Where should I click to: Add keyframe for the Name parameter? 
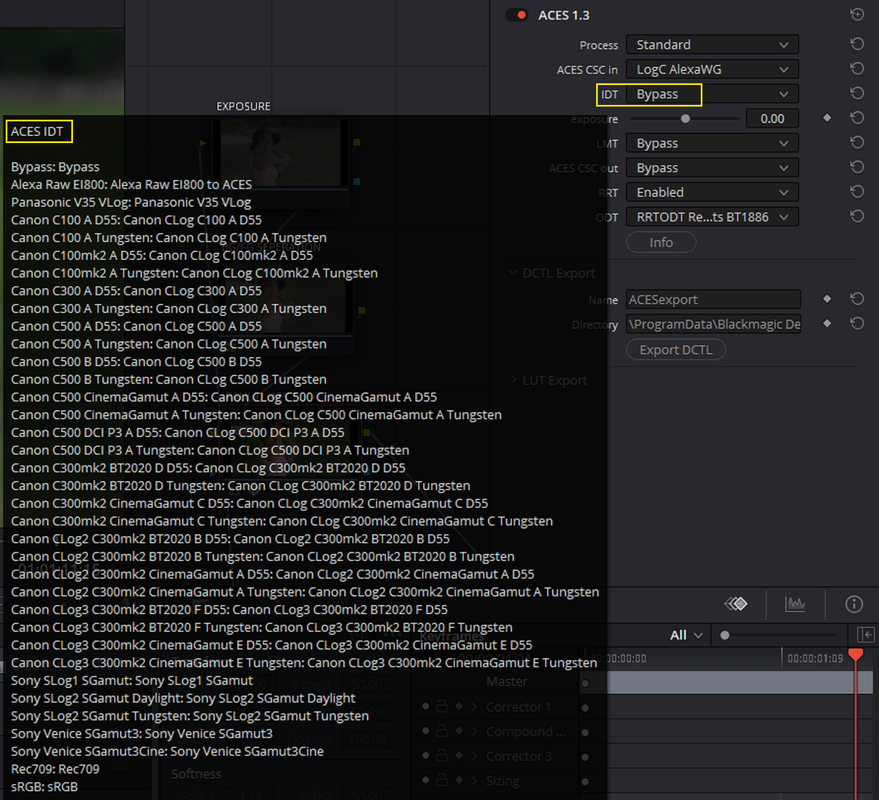(827, 299)
